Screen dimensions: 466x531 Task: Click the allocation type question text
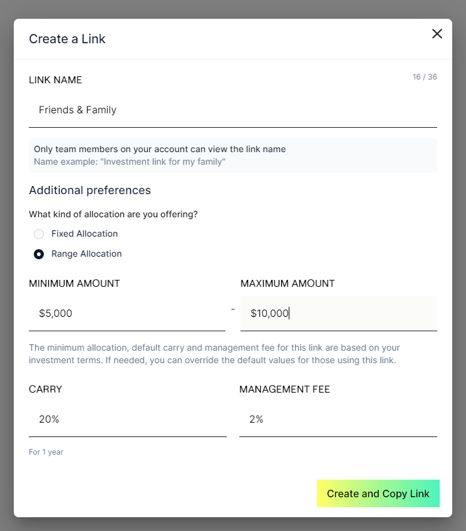coord(113,214)
